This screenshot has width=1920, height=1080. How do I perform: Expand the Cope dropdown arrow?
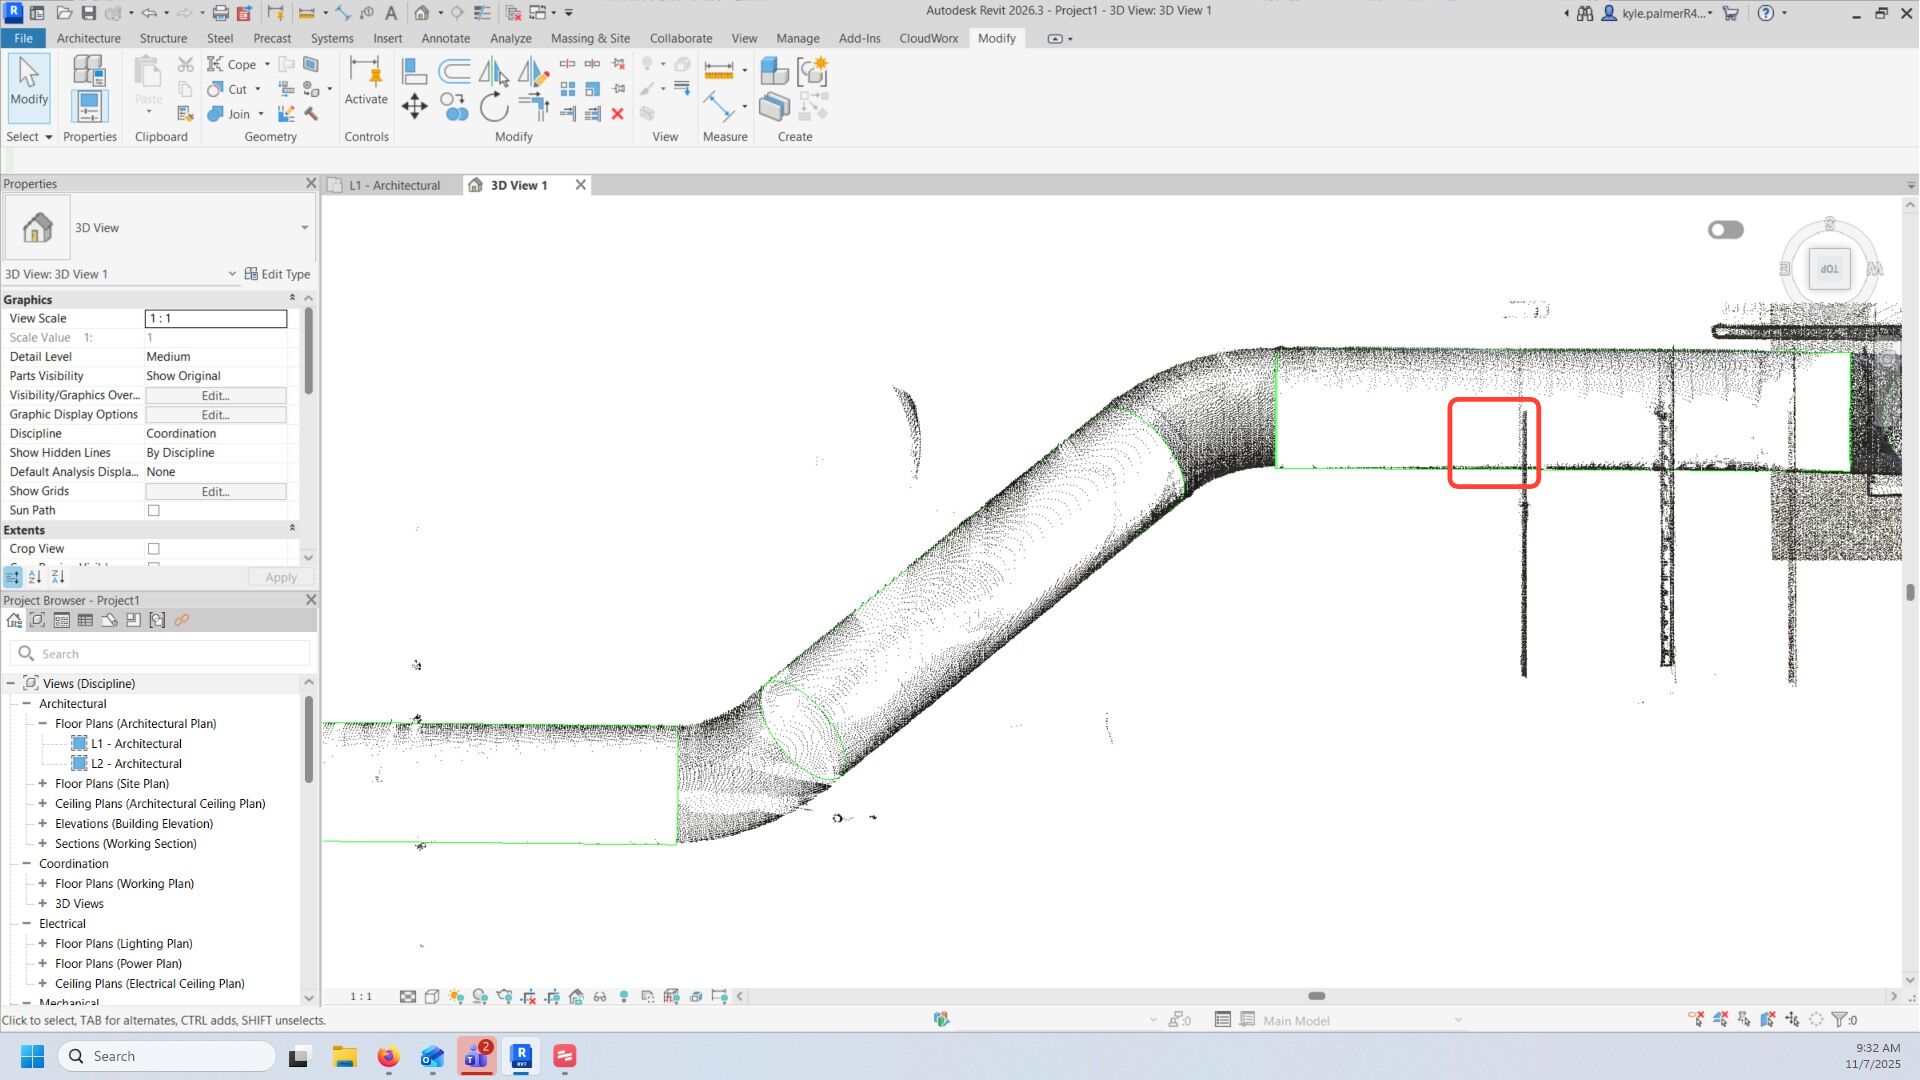(267, 65)
